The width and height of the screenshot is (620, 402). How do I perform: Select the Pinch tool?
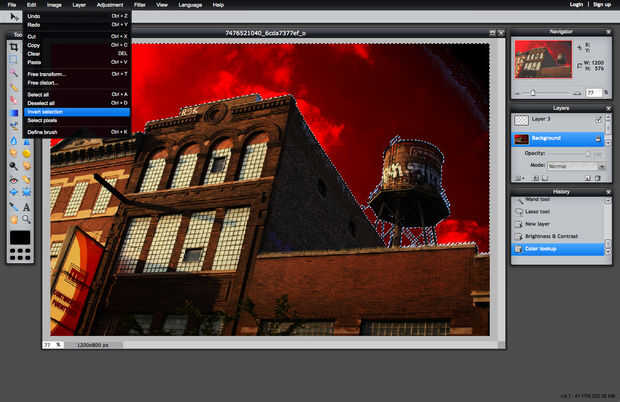pos(26,193)
